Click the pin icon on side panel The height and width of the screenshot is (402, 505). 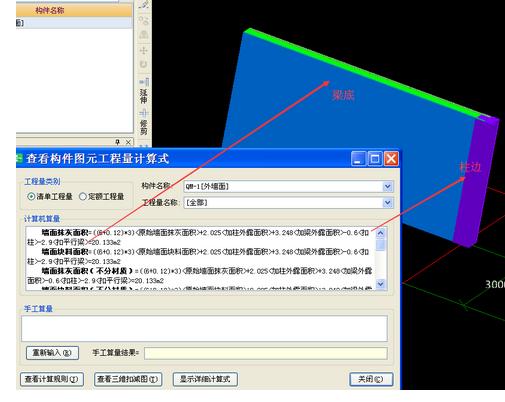point(117,142)
